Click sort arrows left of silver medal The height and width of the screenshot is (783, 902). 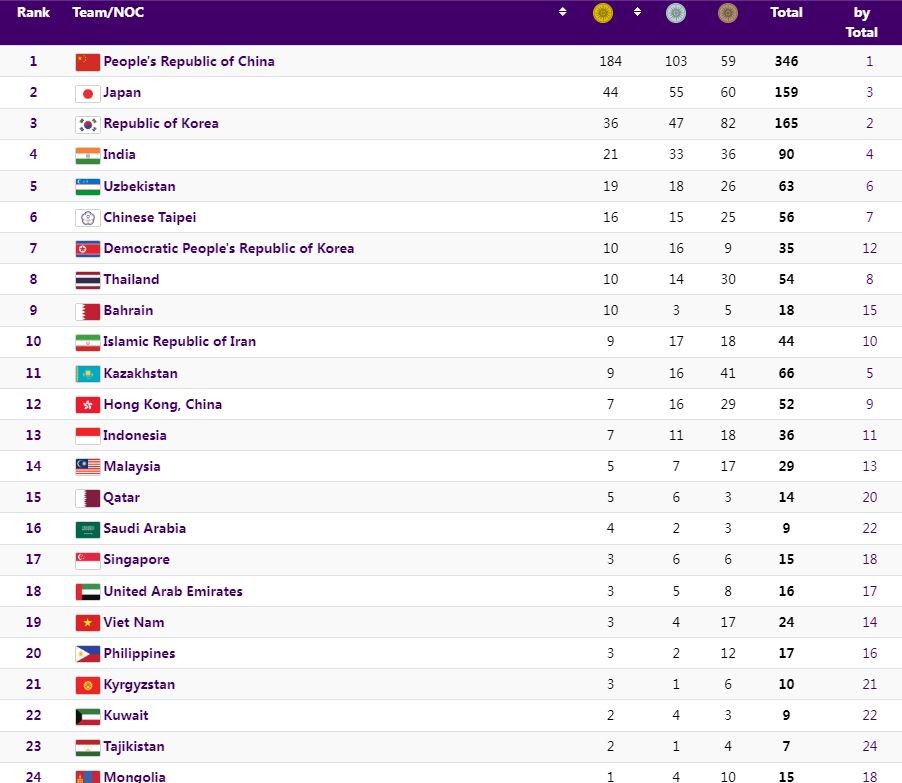coord(637,12)
